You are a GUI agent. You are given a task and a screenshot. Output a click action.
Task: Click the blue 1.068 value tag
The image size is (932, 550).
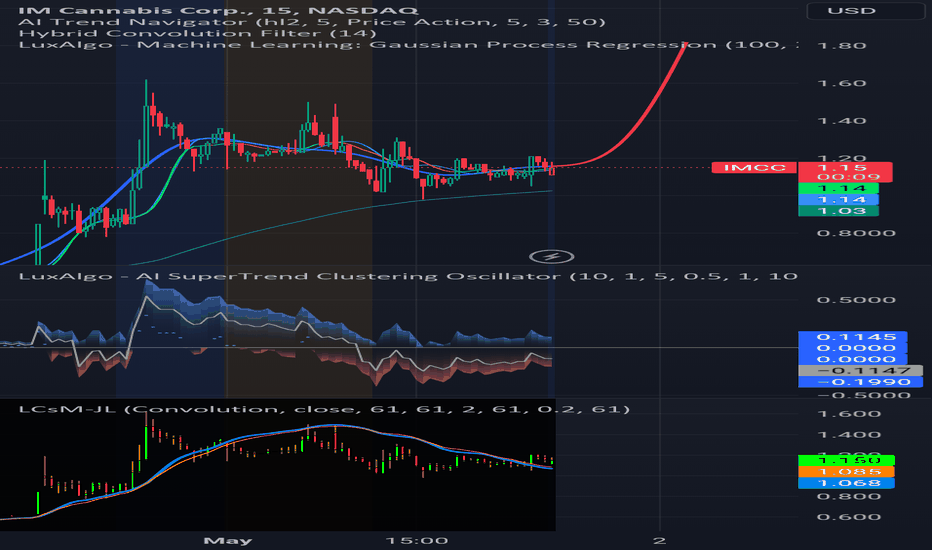[x=846, y=483]
